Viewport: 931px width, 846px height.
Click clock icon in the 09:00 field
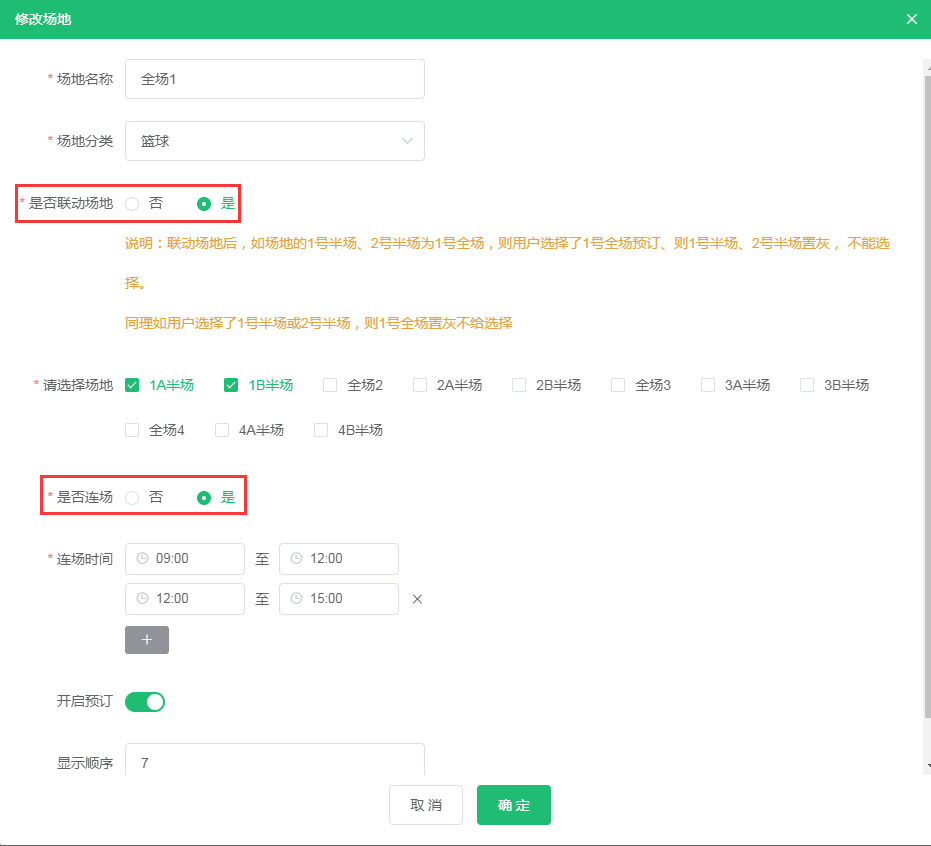[142, 559]
